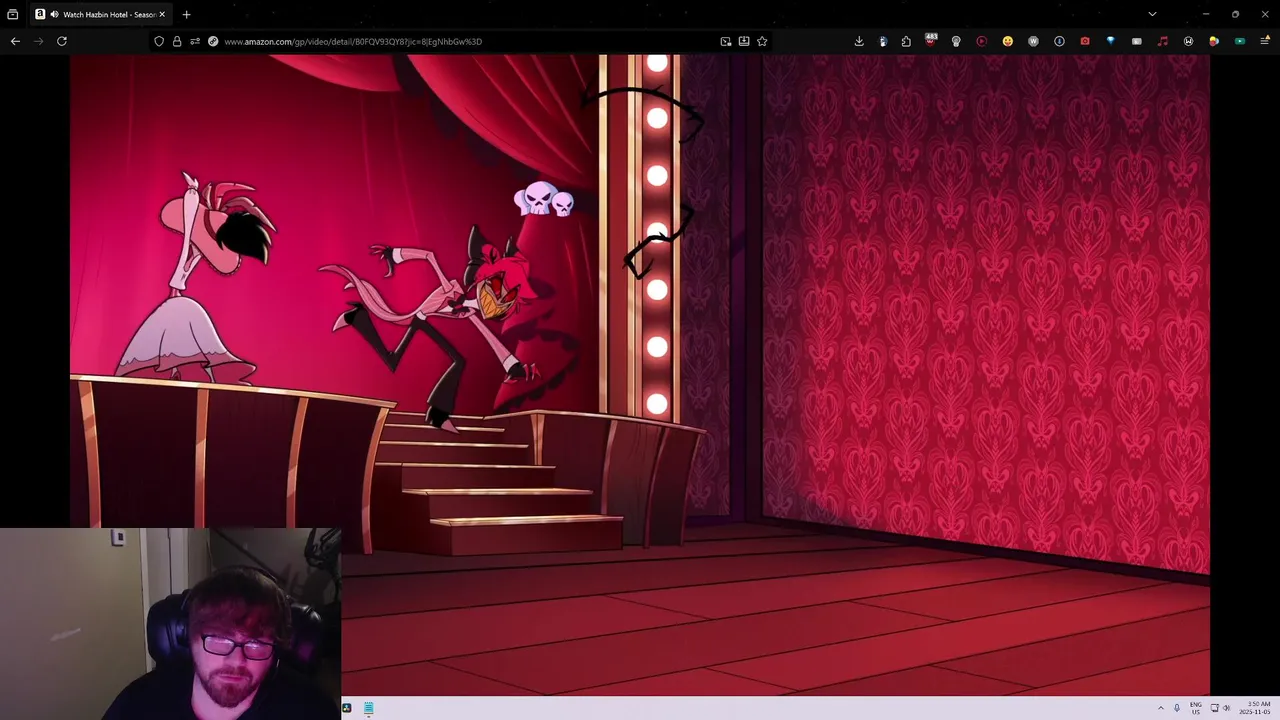
Task: Open the volume speaker icon in system tray
Action: (1227, 708)
